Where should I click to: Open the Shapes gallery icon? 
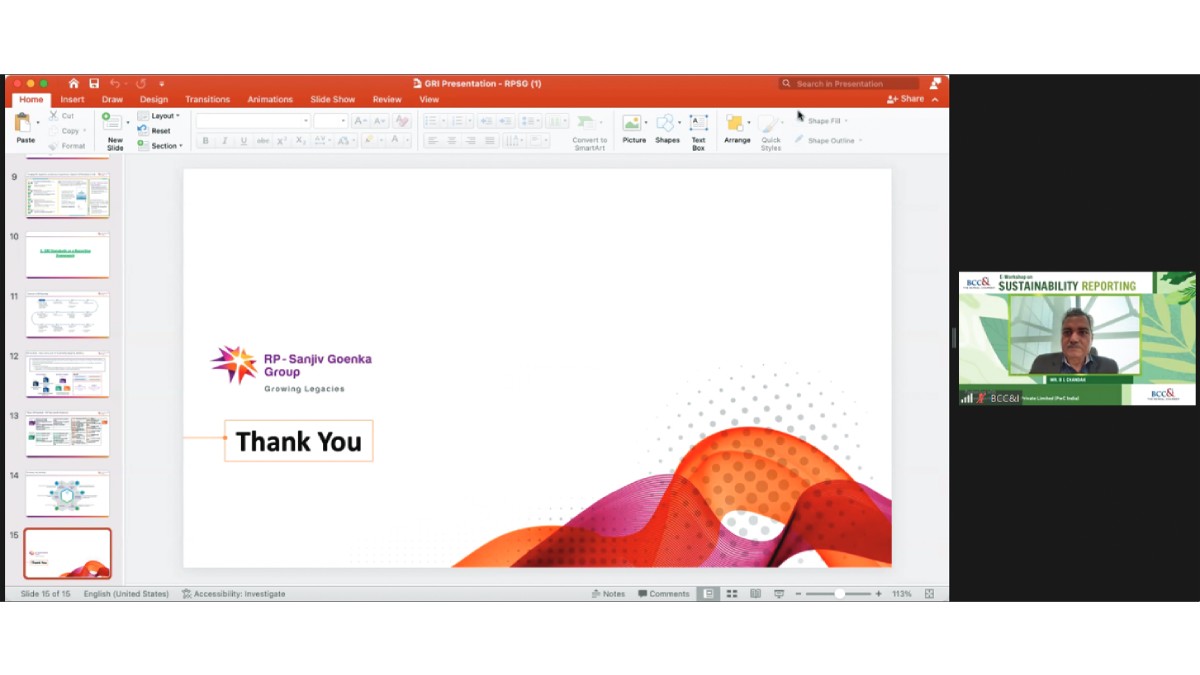665,123
